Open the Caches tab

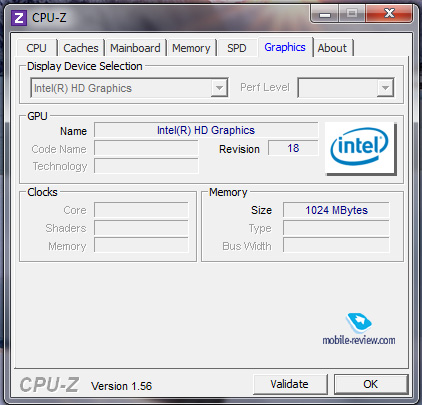tap(81, 48)
